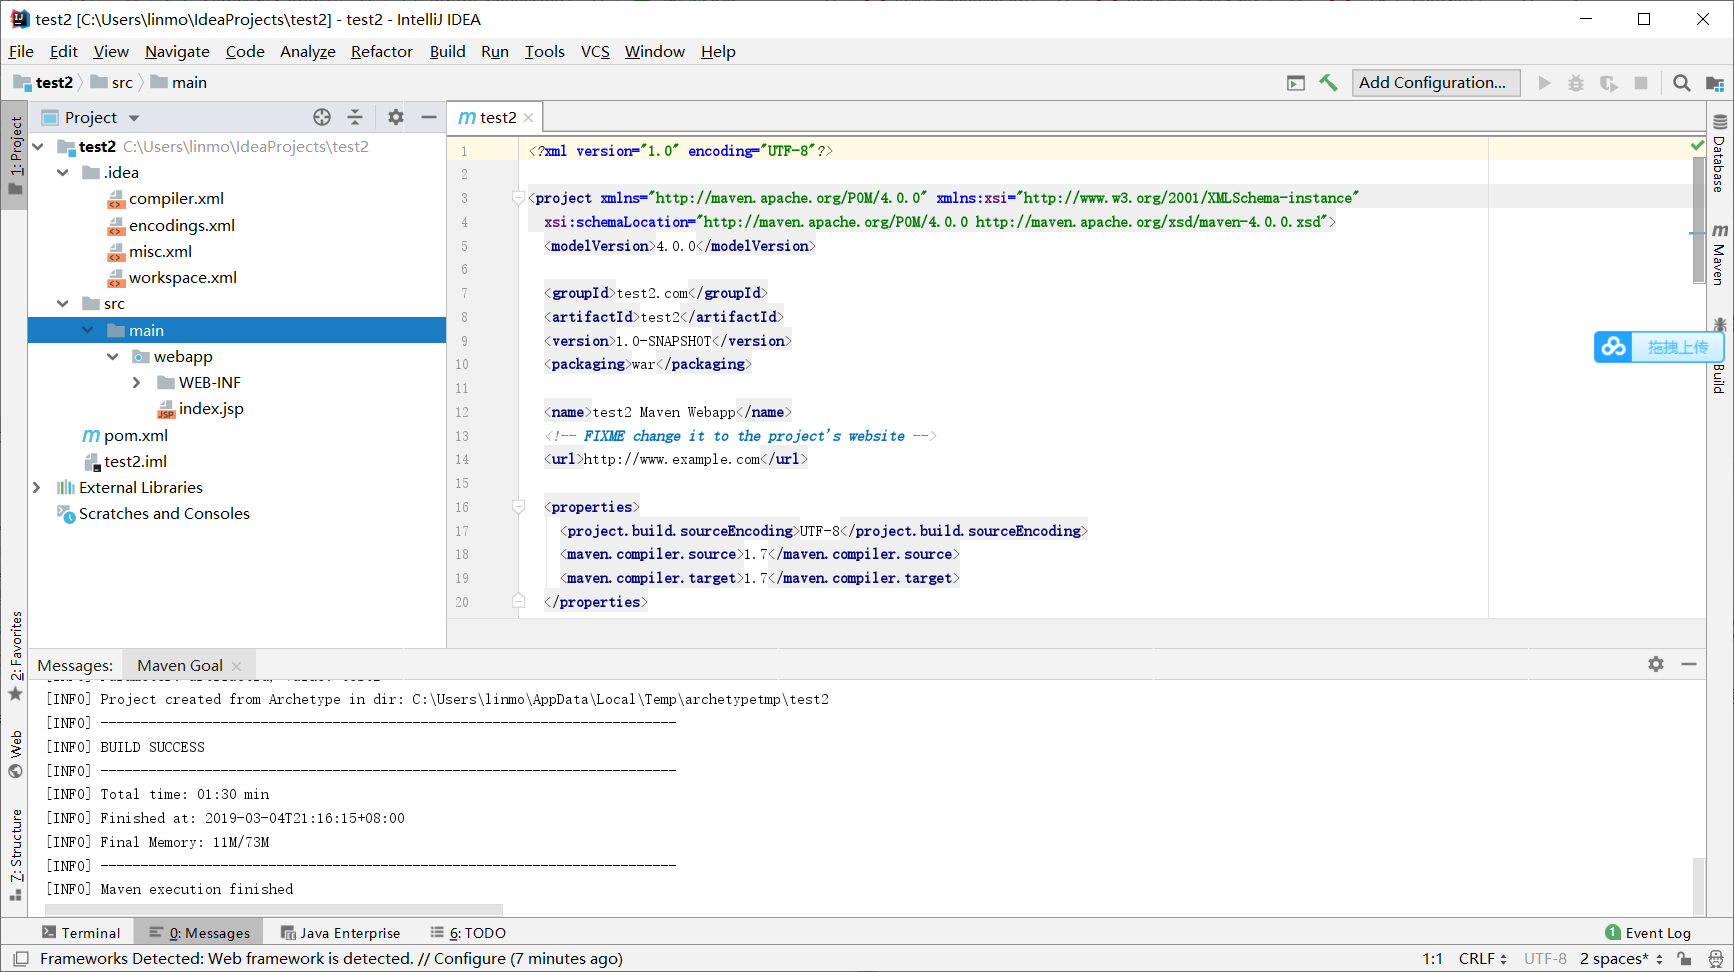Collapse the .idea folder
This screenshot has width=1734, height=972.
point(63,172)
